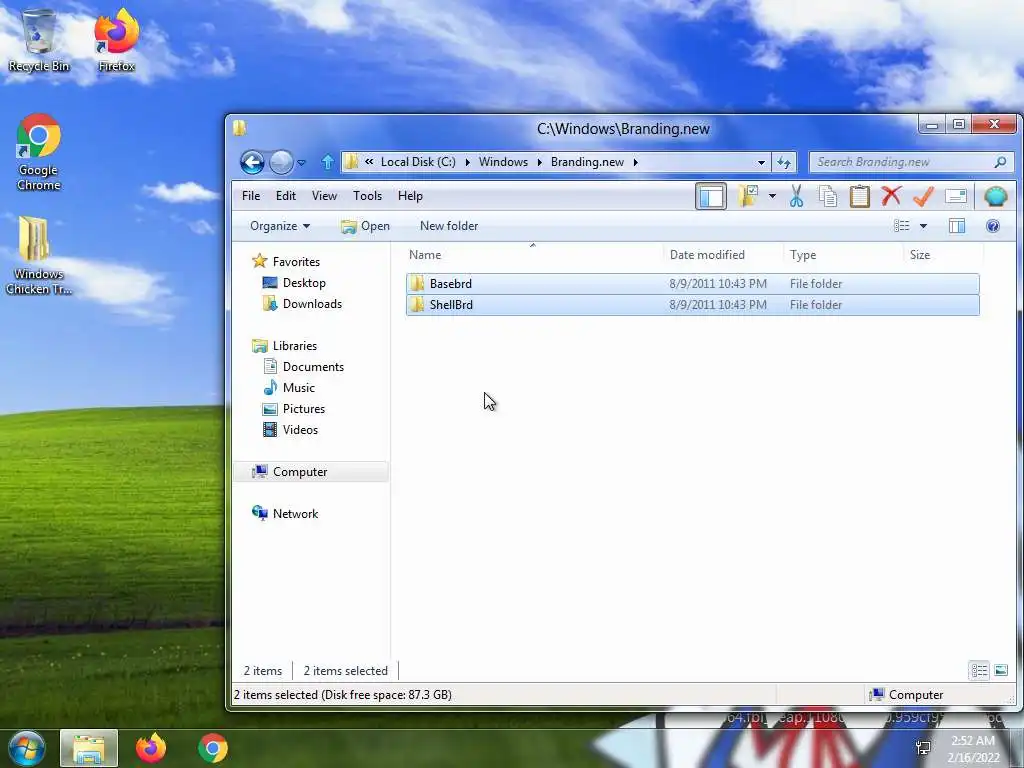Launch Firefox from the taskbar
1024x768 pixels.
(x=151, y=748)
